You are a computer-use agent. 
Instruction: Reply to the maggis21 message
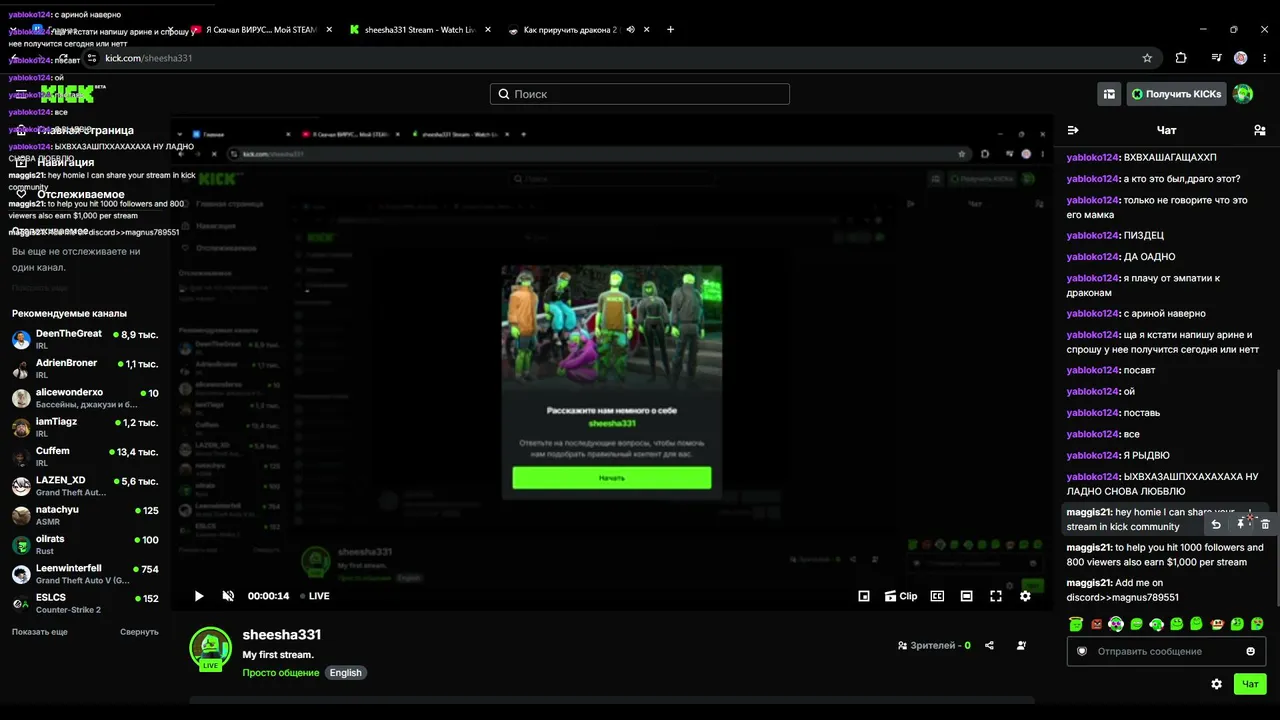pyautogui.click(x=1216, y=524)
